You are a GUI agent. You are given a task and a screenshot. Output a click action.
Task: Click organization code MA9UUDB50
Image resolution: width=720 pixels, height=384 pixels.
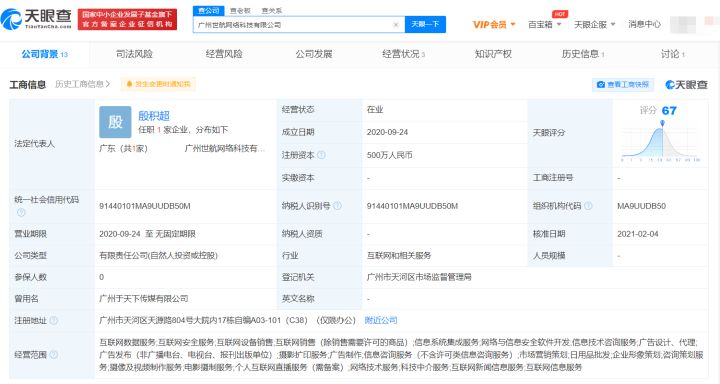pos(641,206)
